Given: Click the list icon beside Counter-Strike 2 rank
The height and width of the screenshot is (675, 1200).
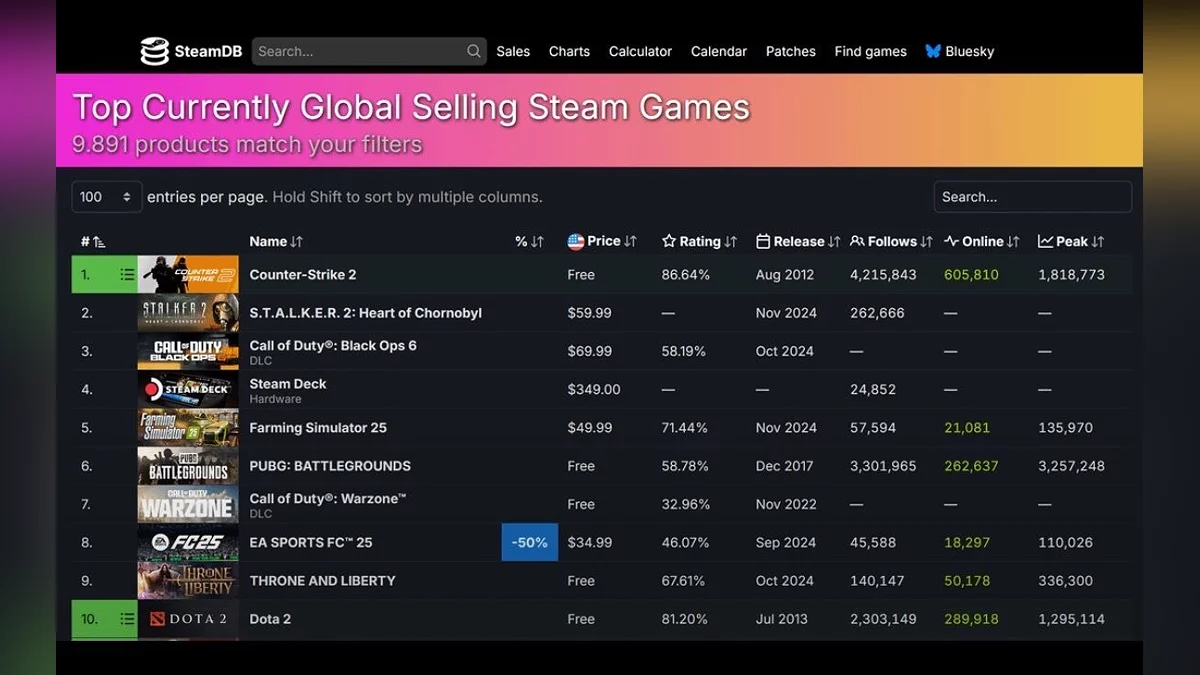Looking at the screenshot, I should click(127, 275).
